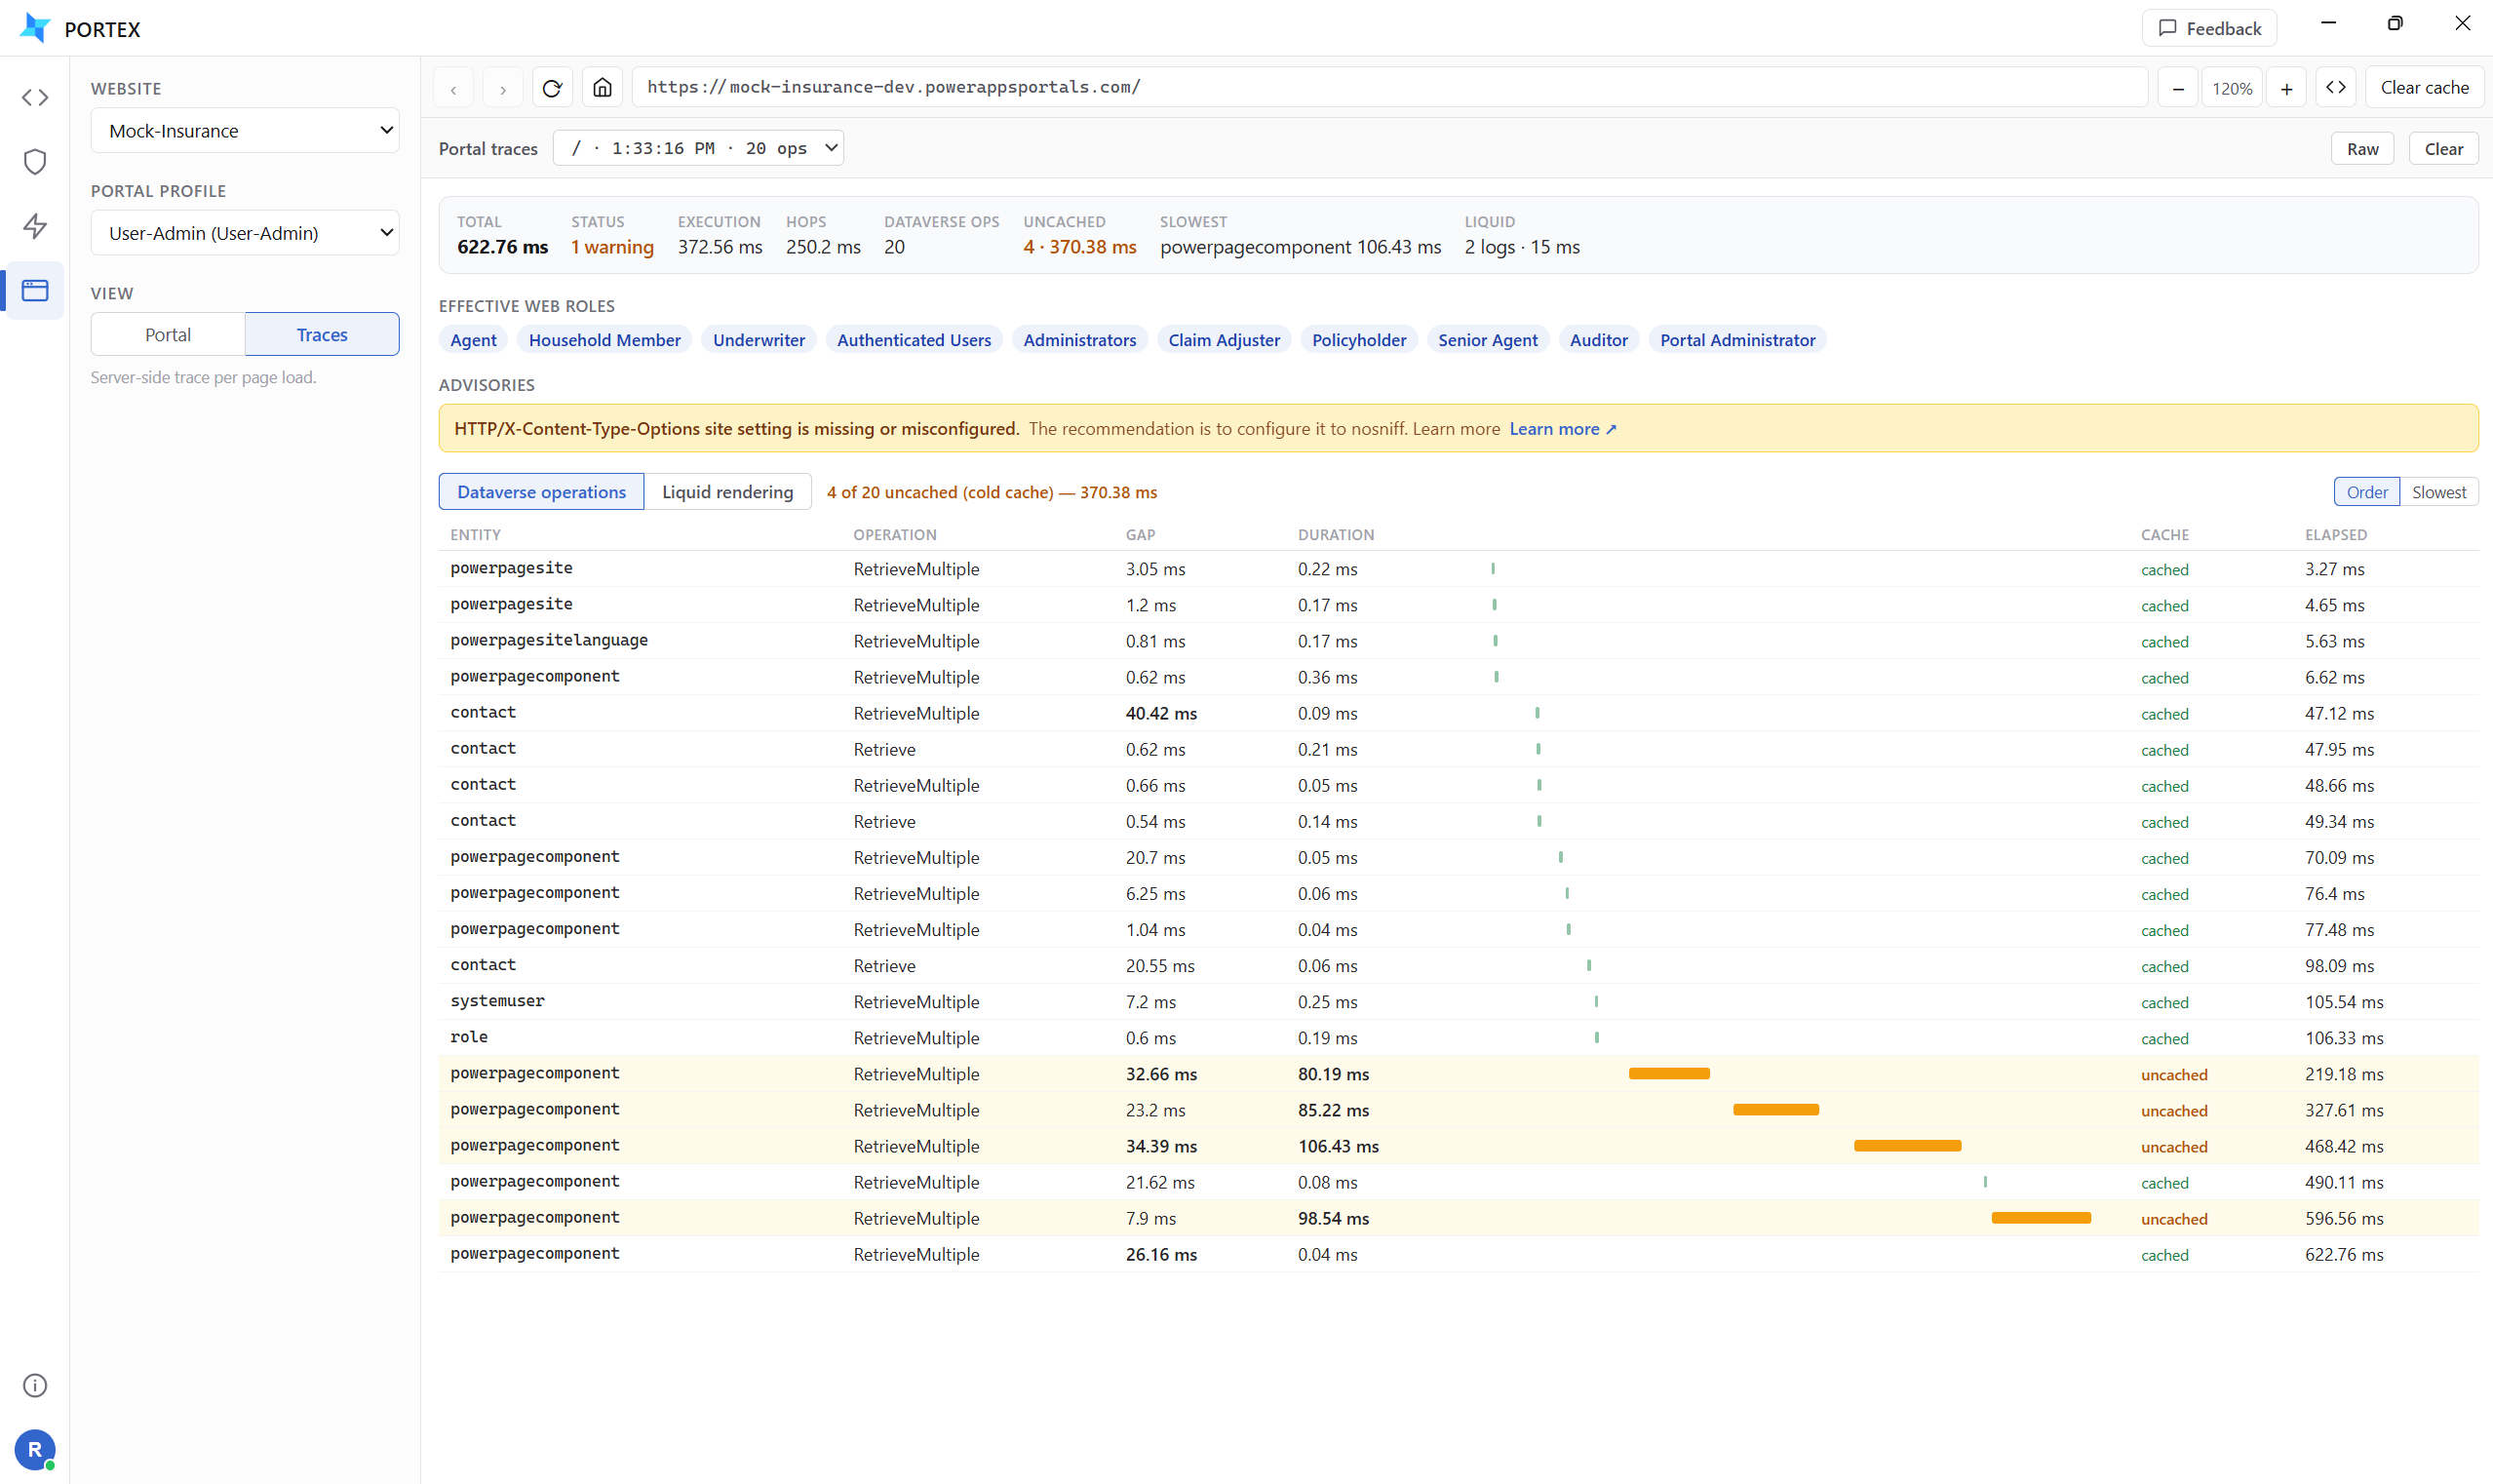Toggle dev tools code icon in toolbar
This screenshot has width=2493, height=1484.
(x=2336, y=88)
